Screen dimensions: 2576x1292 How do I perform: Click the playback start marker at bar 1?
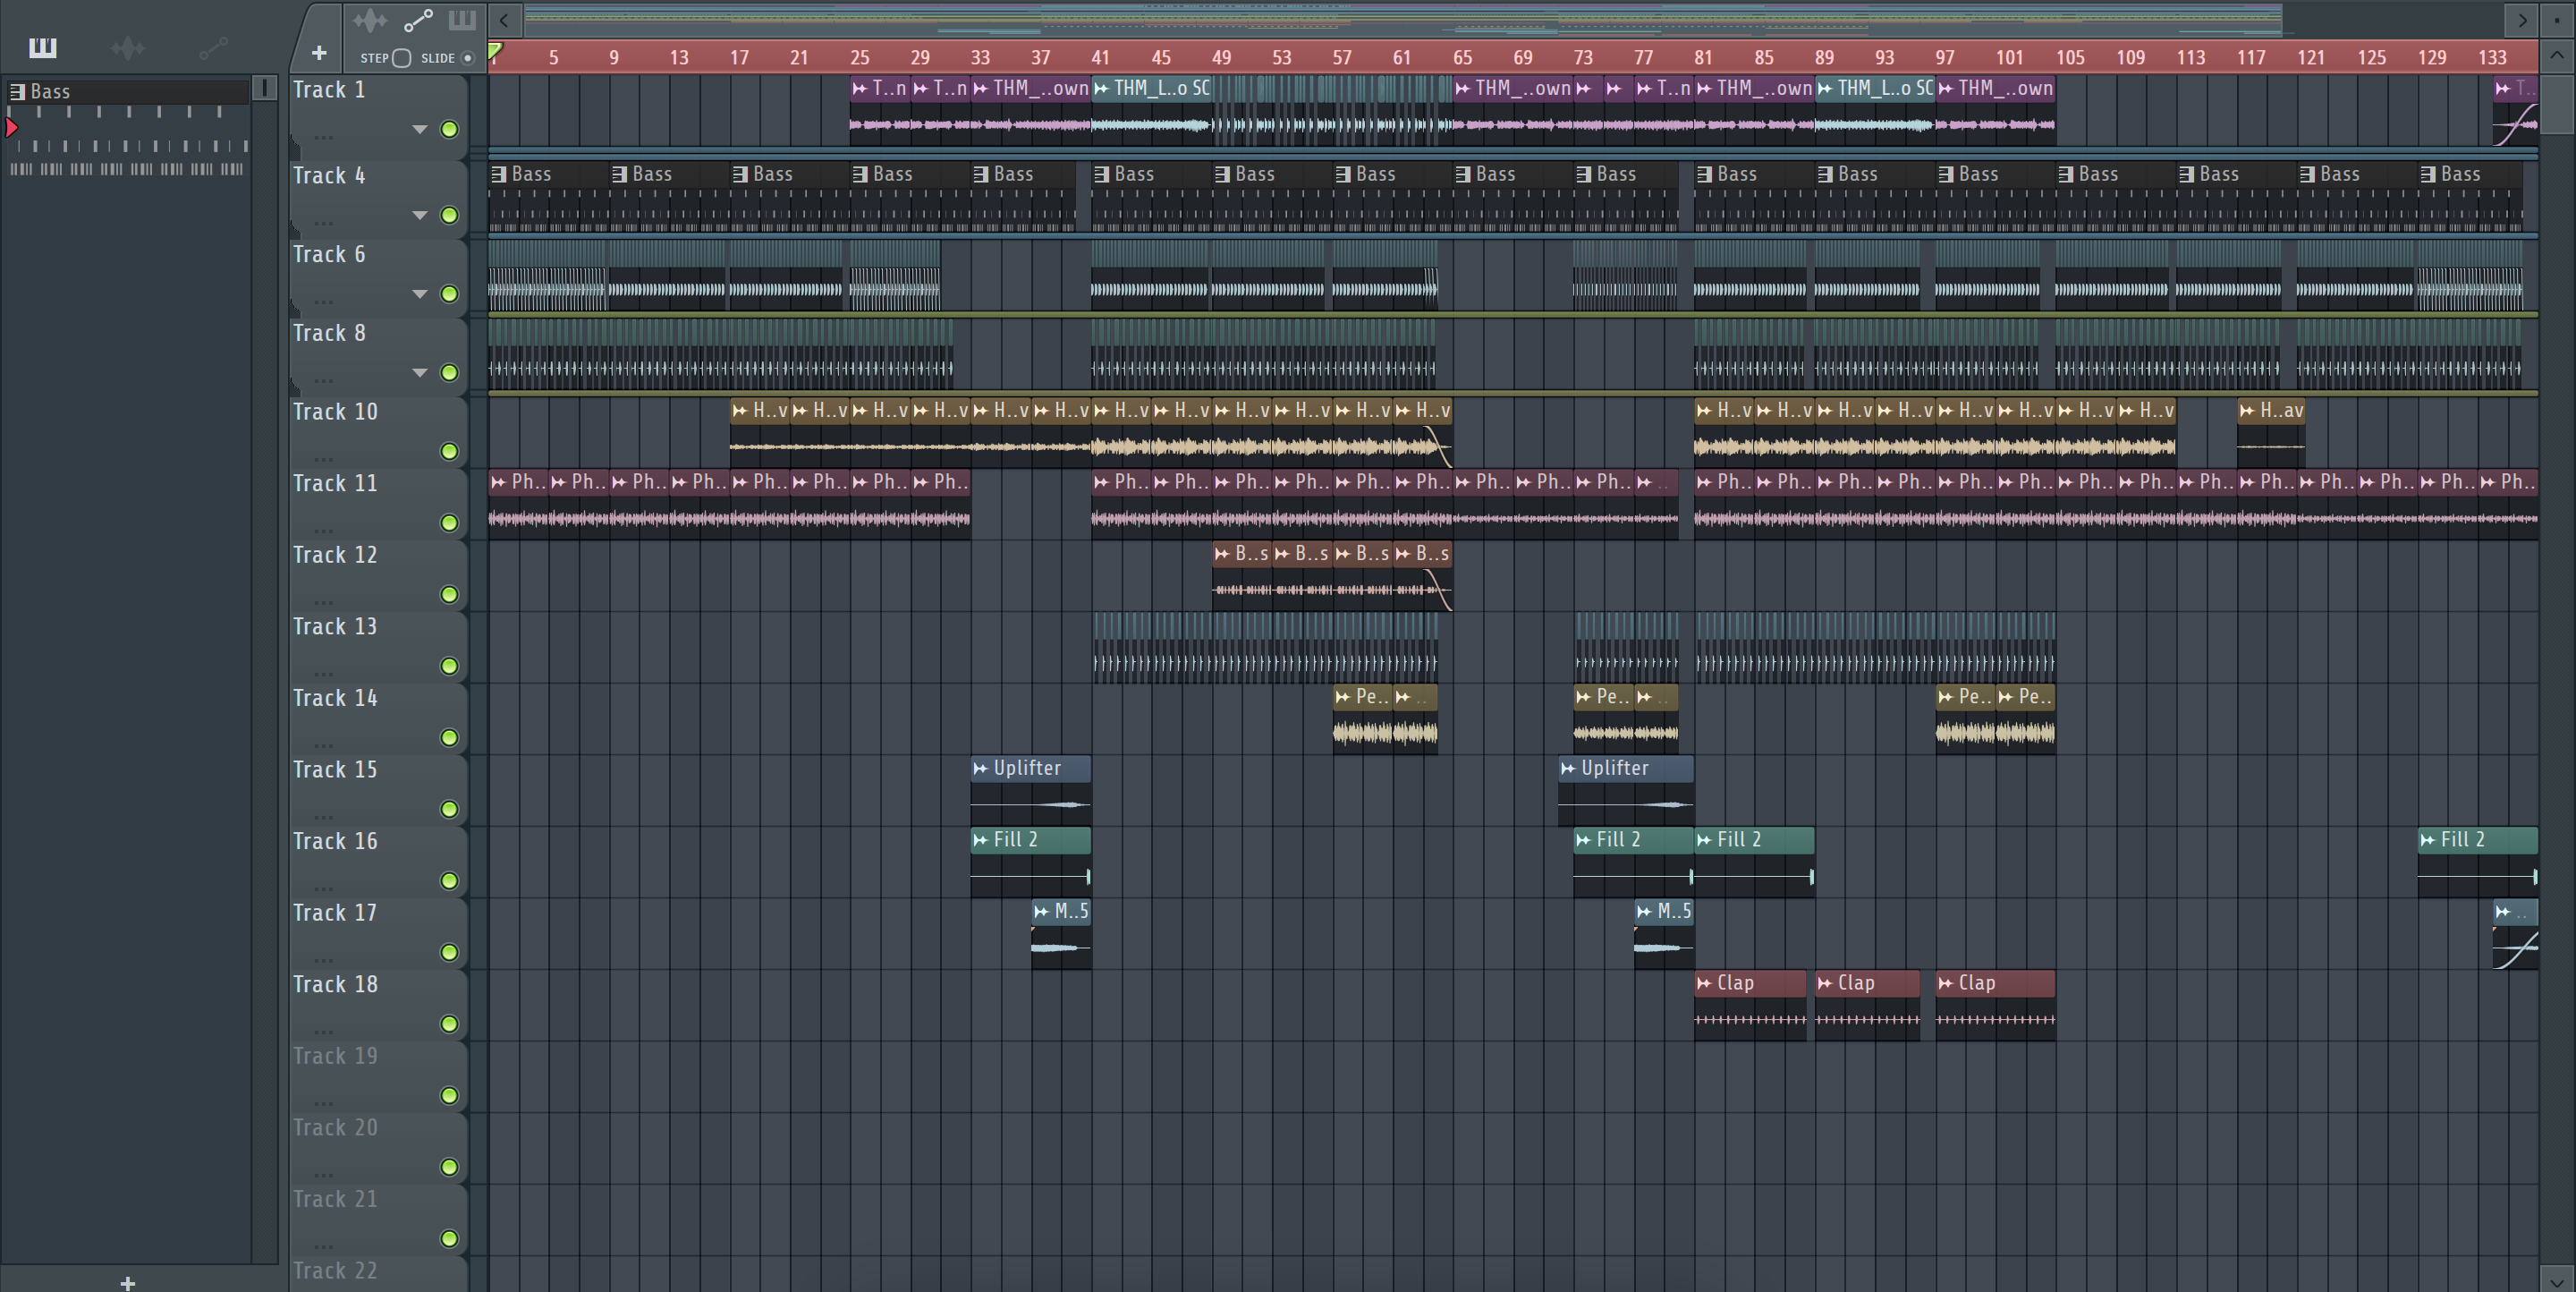pos(495,50)
